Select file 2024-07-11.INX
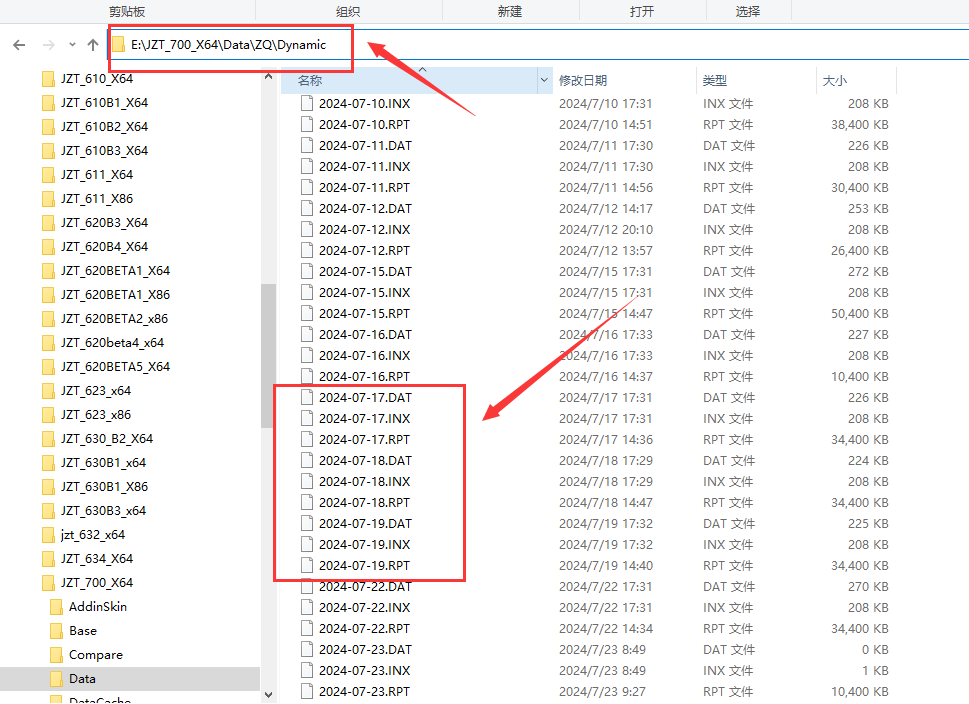Screen dimensions: 969x704 tap(365, 166)
